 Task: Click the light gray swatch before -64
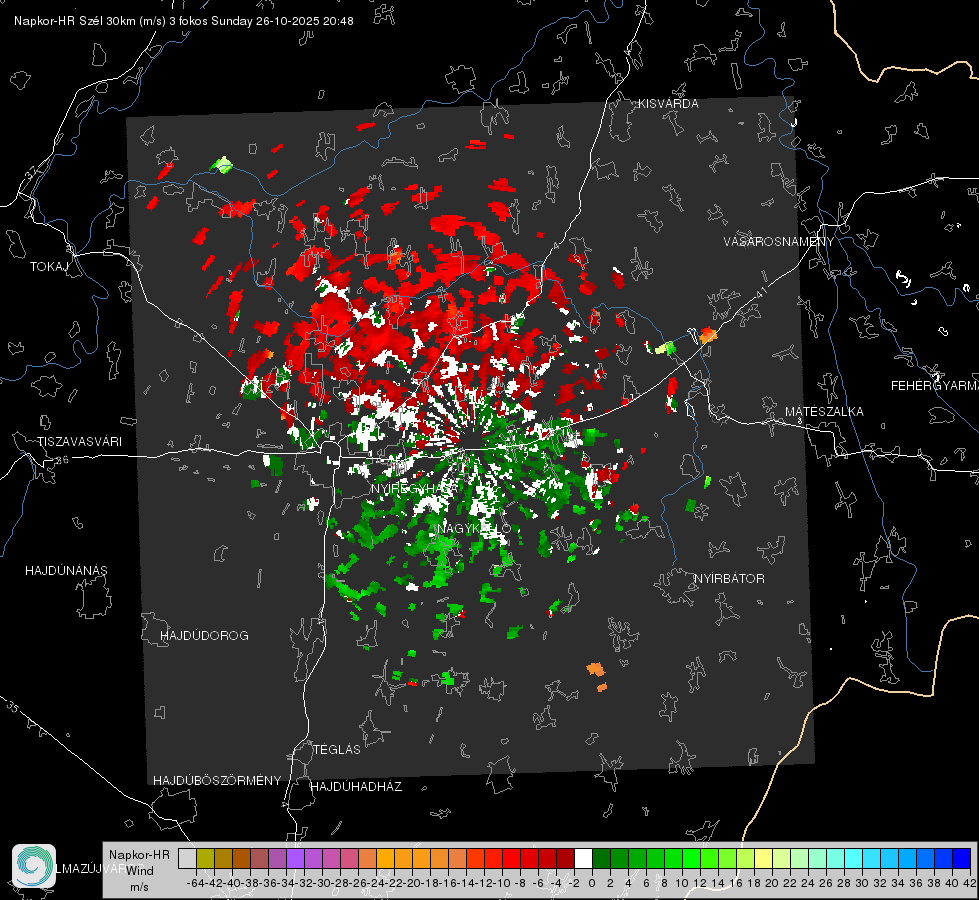tap(187, 859)
